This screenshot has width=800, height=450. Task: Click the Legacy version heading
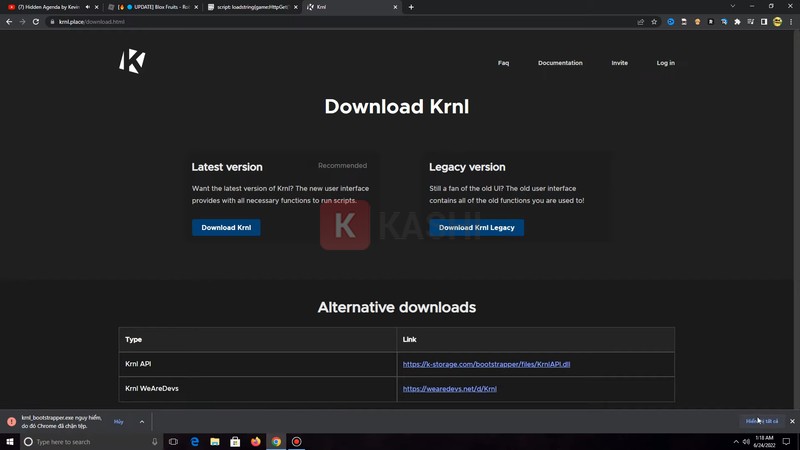coord(467,167)
